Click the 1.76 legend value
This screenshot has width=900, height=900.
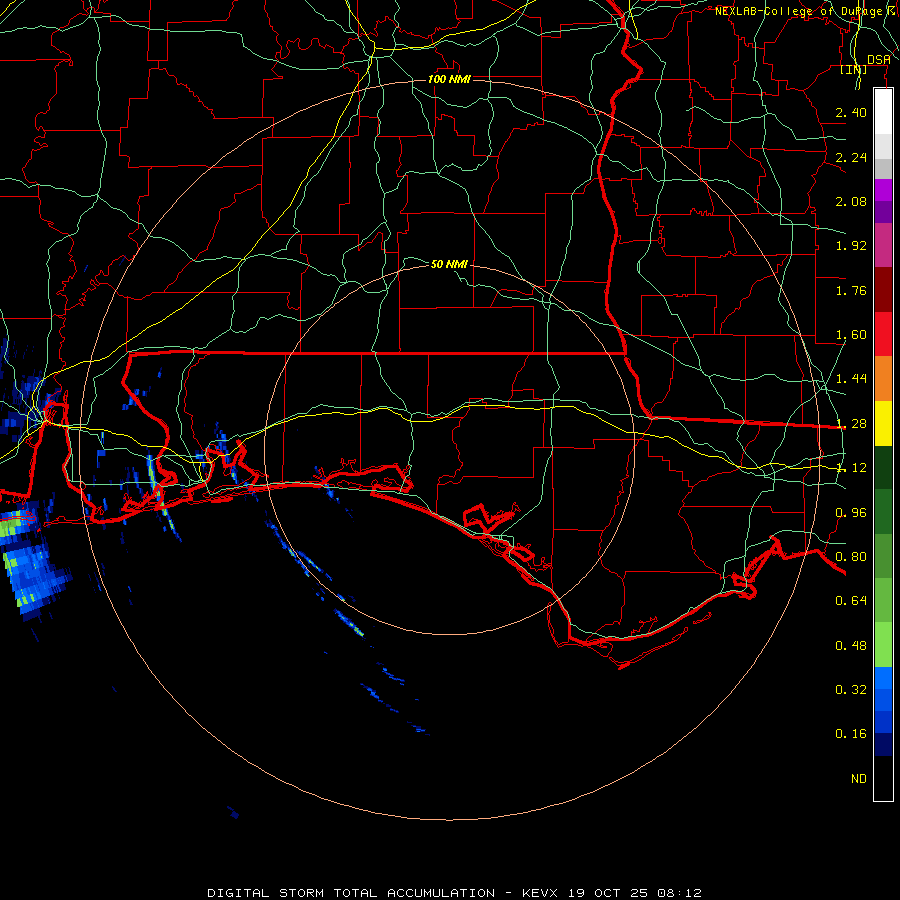(851, 290)
